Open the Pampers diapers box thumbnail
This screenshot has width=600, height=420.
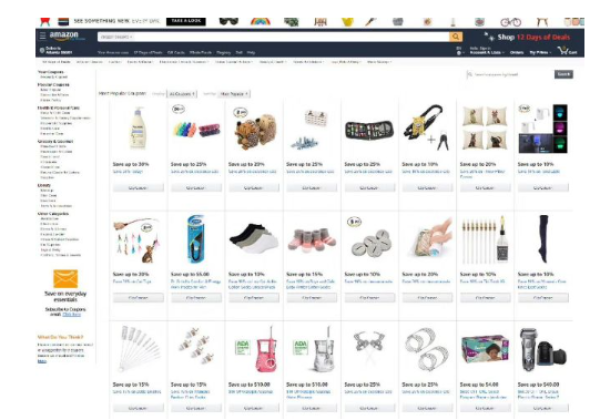(x=485, y=350)
